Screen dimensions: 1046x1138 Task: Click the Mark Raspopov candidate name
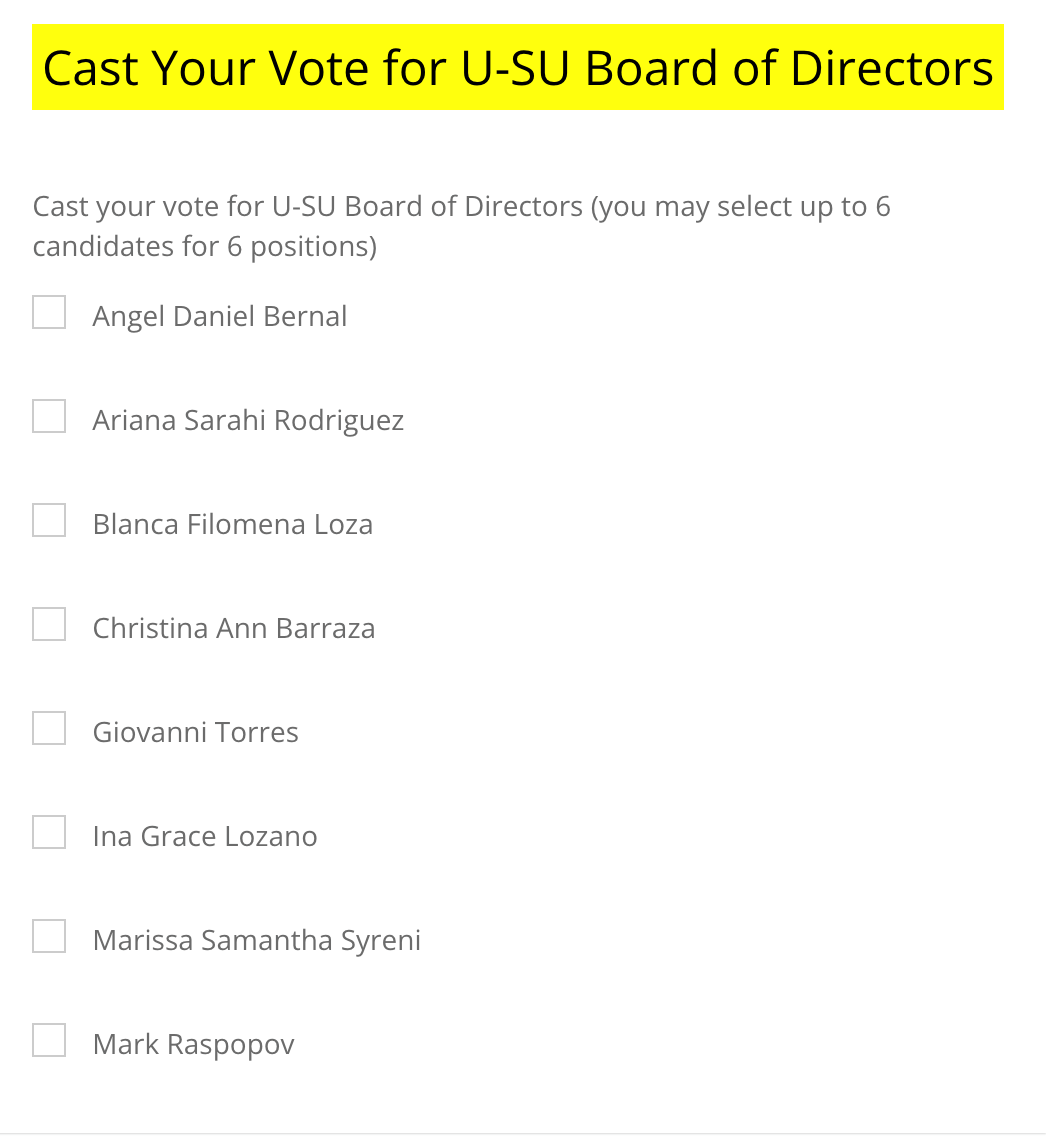[193, 1044]
